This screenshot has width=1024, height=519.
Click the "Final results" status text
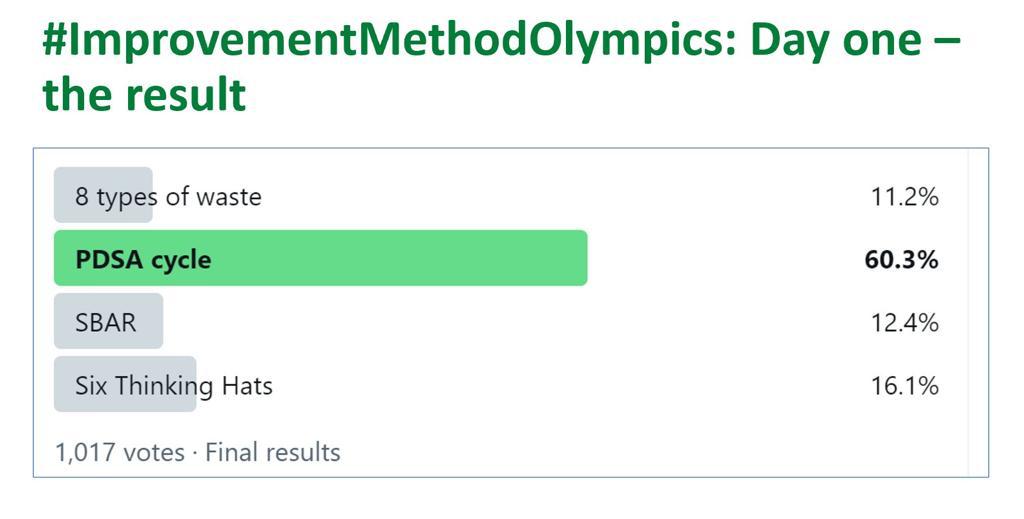[273, 452]
